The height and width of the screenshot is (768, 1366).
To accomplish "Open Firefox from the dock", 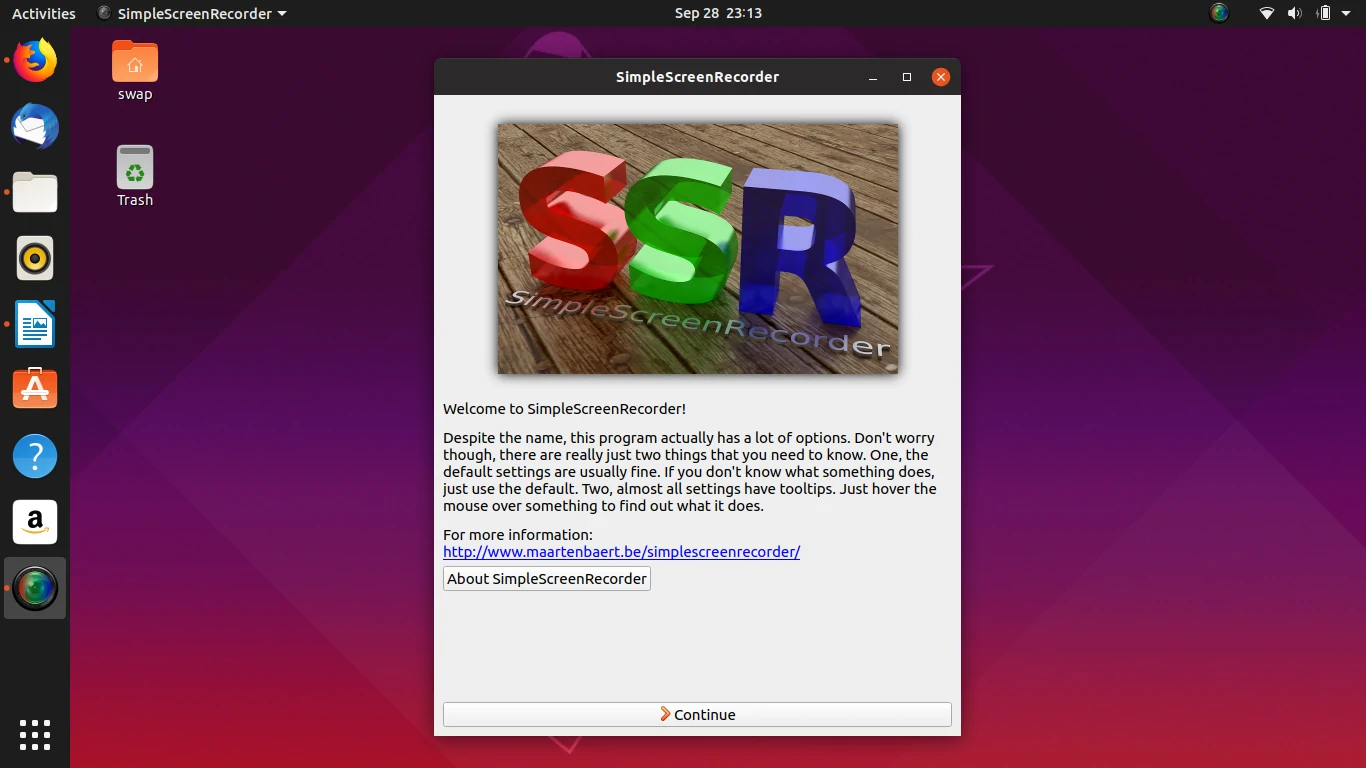I will (x=35, y=61).
